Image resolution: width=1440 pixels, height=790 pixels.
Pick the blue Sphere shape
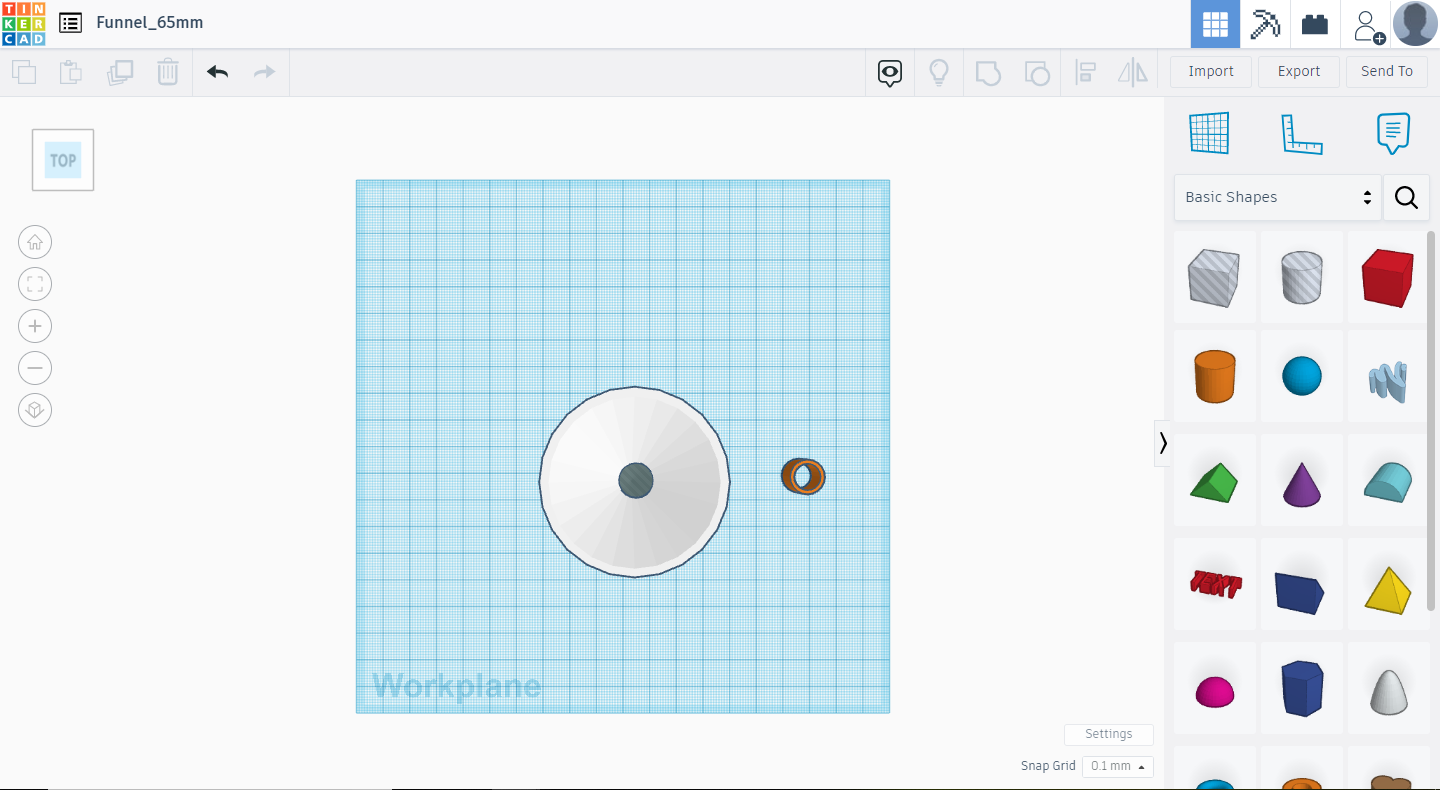(1301, 376)
